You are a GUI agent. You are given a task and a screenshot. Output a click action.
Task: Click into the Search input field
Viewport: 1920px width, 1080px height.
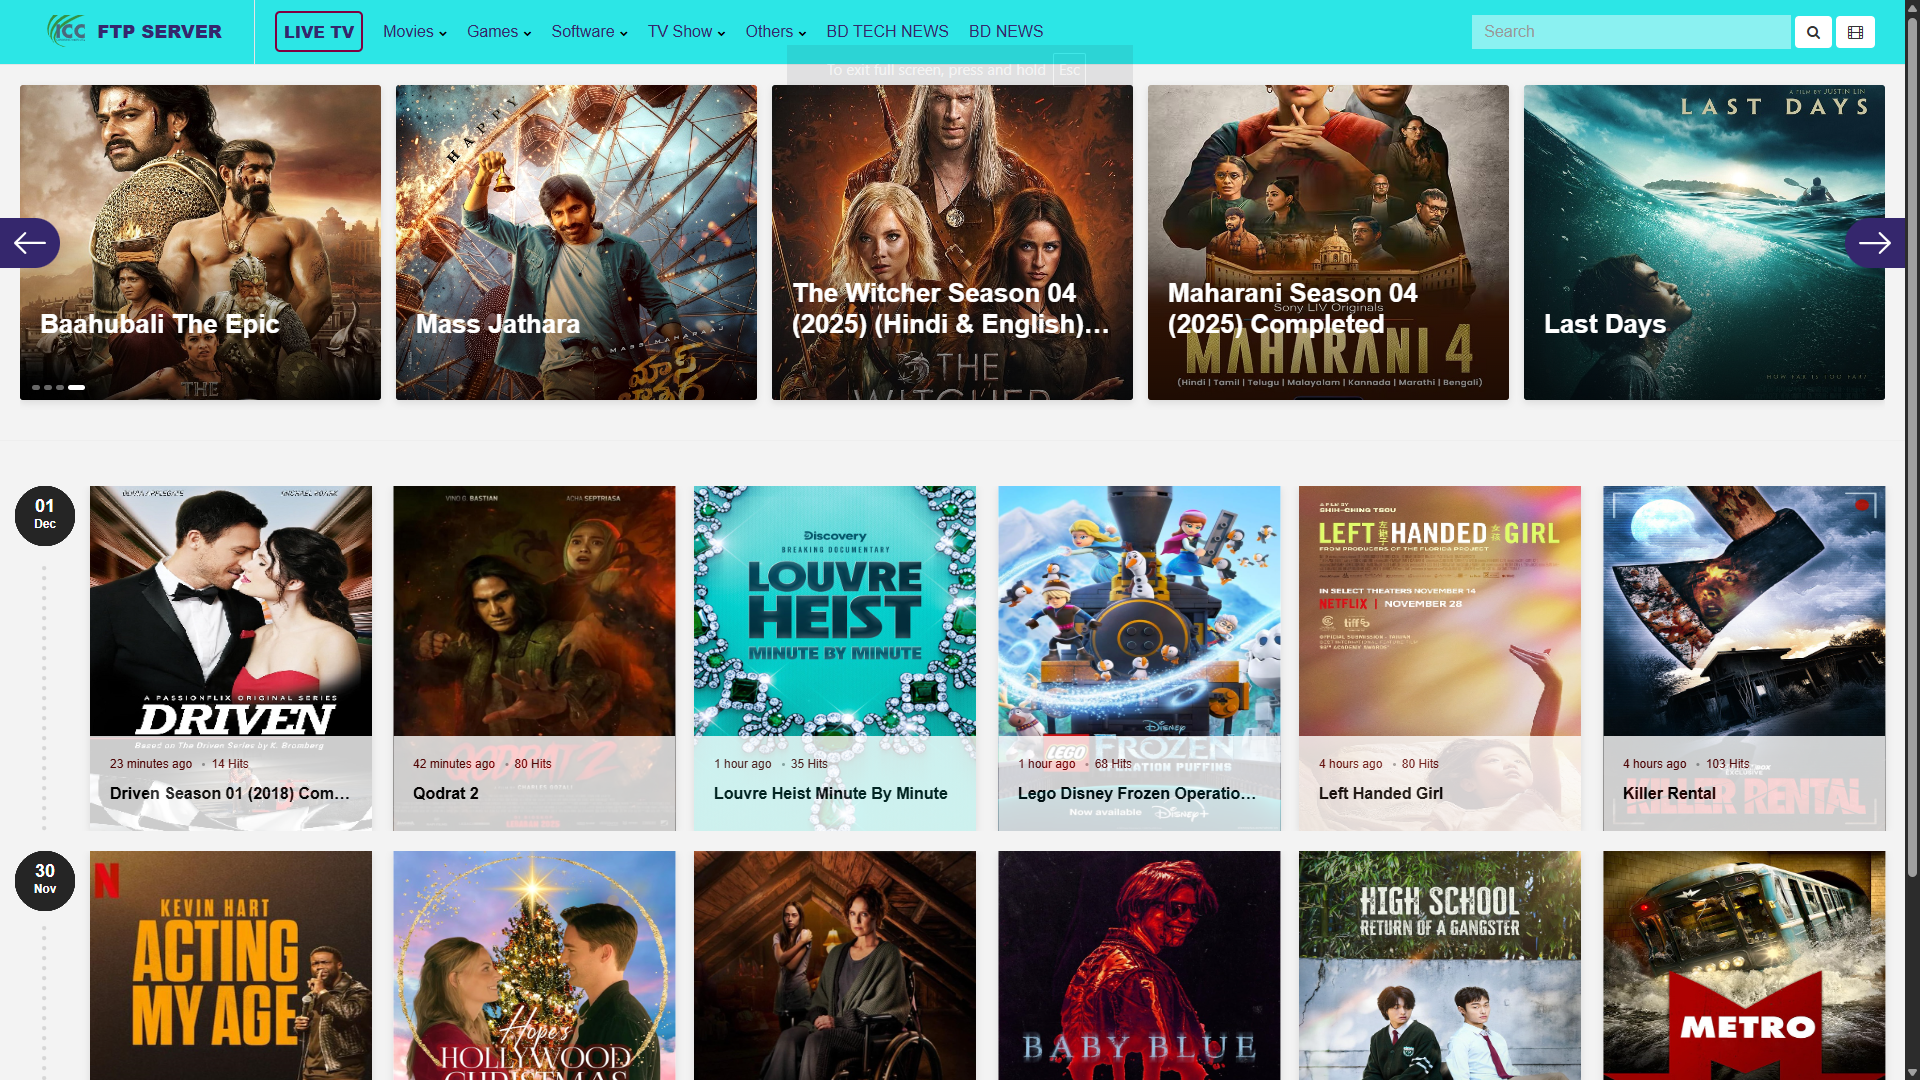click(1630, 32)
